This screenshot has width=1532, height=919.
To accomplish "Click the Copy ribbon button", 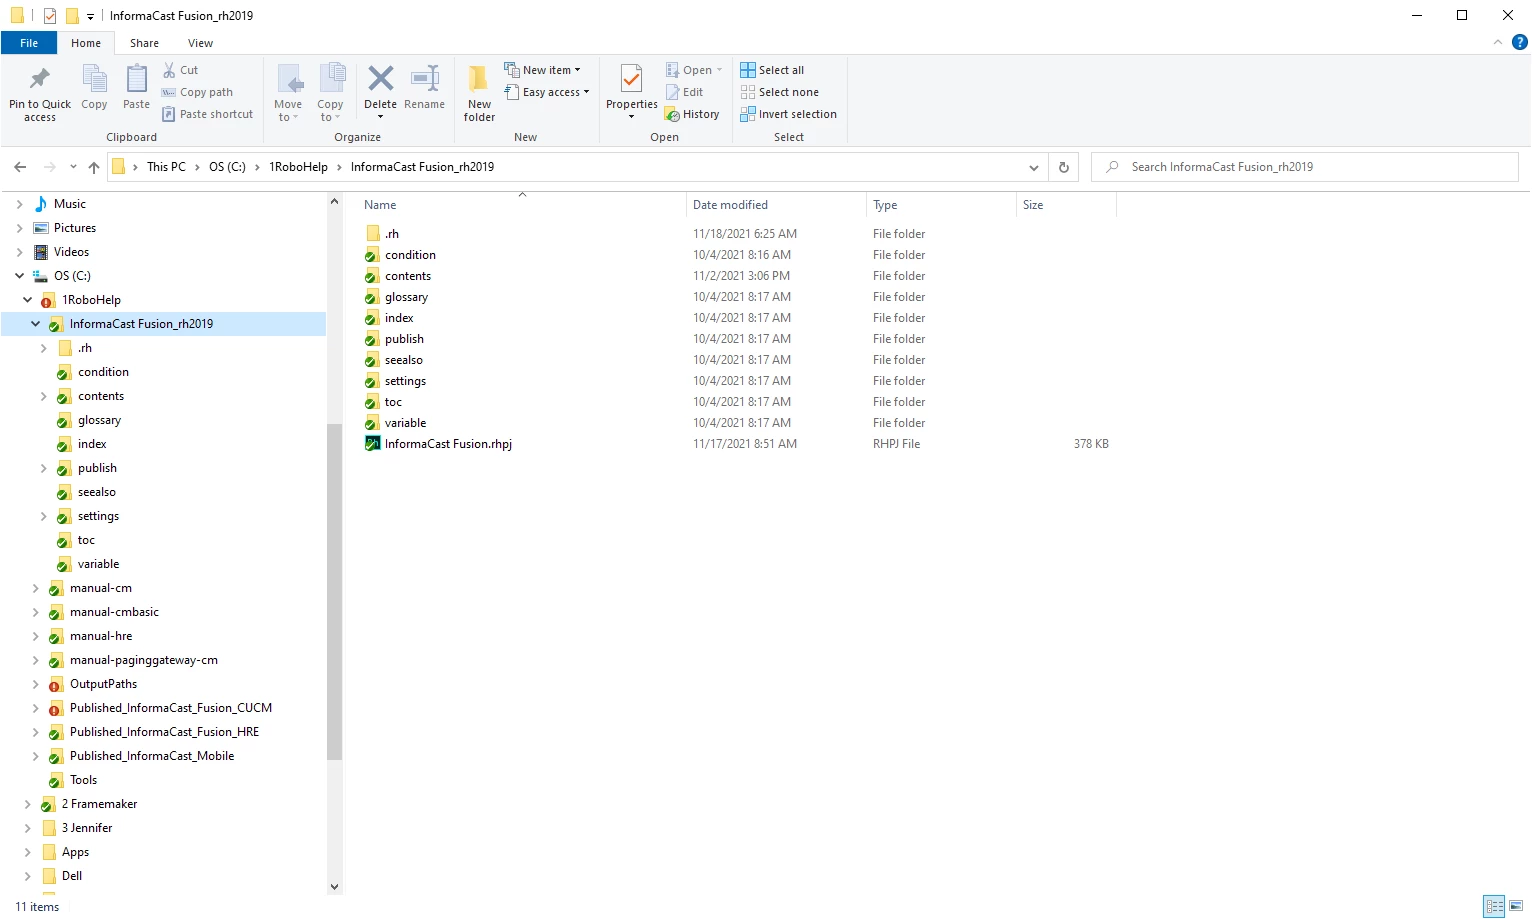I will (94, 87).
